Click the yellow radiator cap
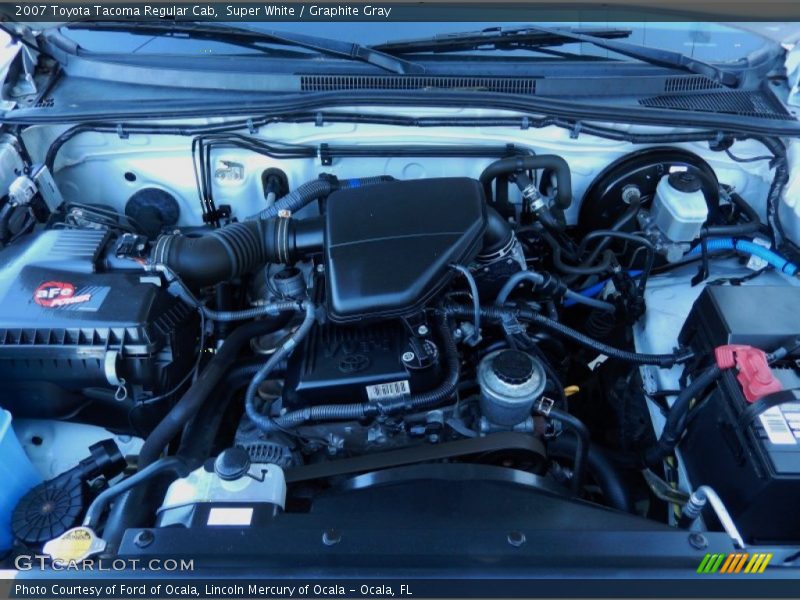The width and height of the screenshot is (800, 600). (x=74, y=543)
